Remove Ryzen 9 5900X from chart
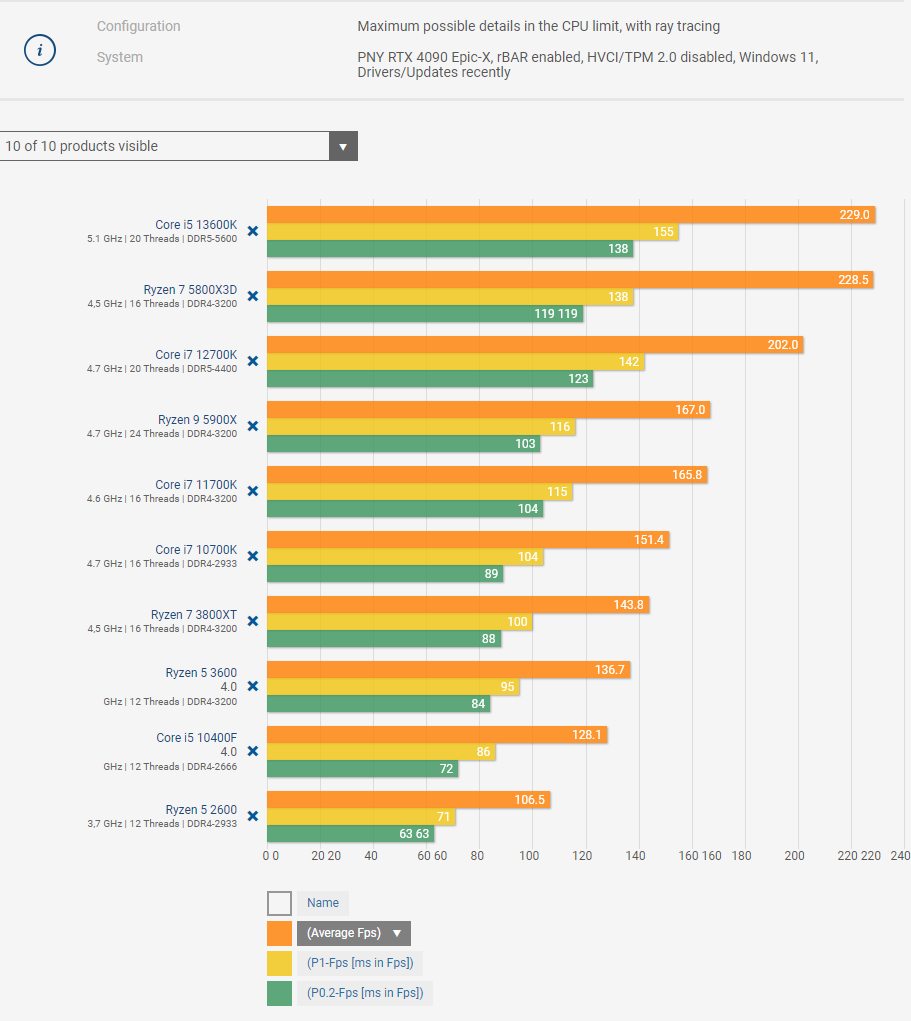 (x=253, y=426)
